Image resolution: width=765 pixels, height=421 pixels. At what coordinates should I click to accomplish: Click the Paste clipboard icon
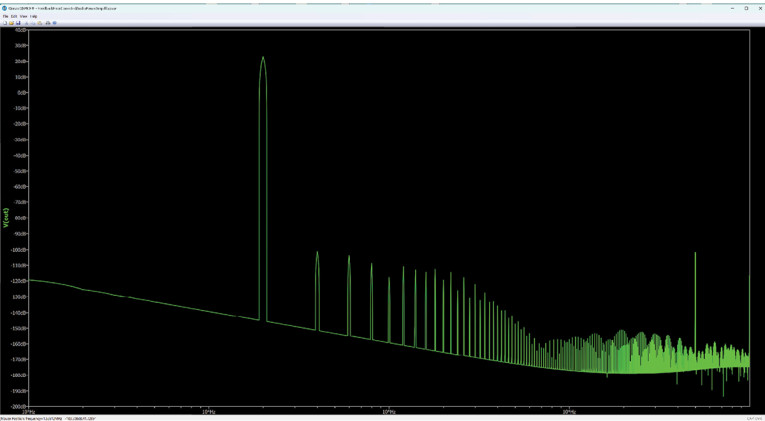click(x=40, y=23)
